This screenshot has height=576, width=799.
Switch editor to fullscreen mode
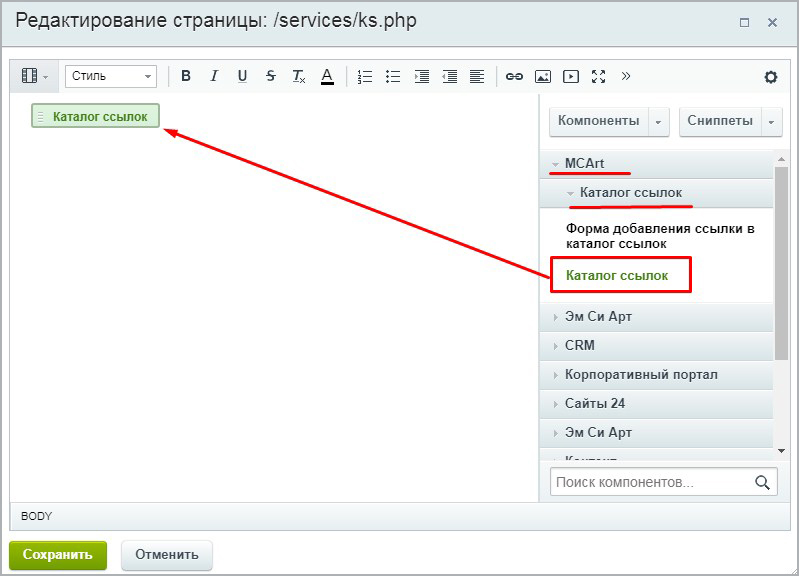pyautogui.click(x=599, y=76)
